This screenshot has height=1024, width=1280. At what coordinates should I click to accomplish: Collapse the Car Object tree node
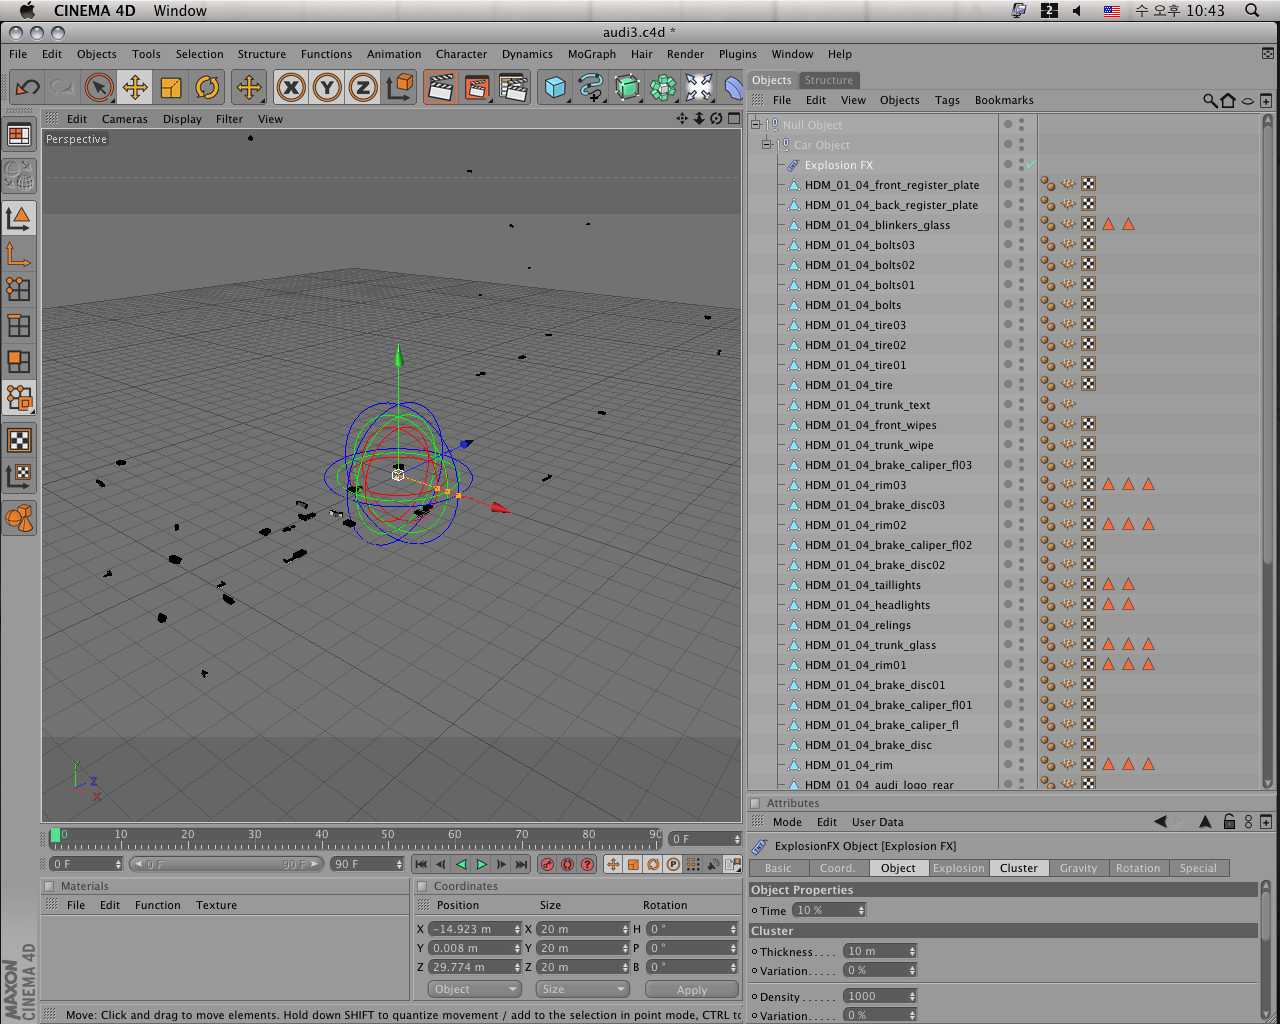click(766, 145)
